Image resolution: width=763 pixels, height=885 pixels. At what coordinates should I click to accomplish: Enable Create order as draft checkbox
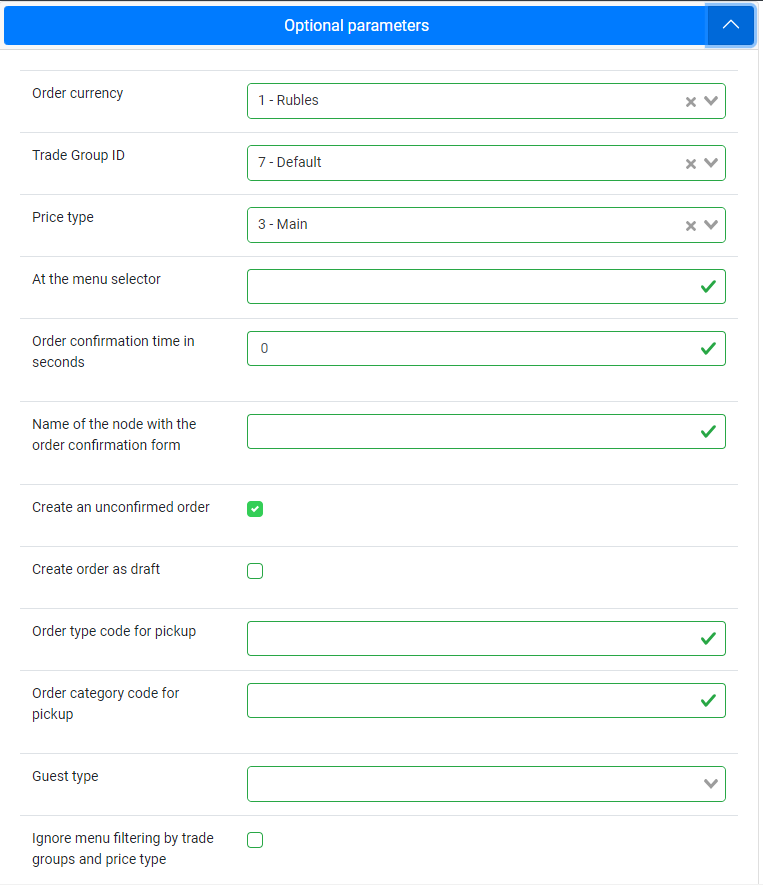(x=255, y=571)
